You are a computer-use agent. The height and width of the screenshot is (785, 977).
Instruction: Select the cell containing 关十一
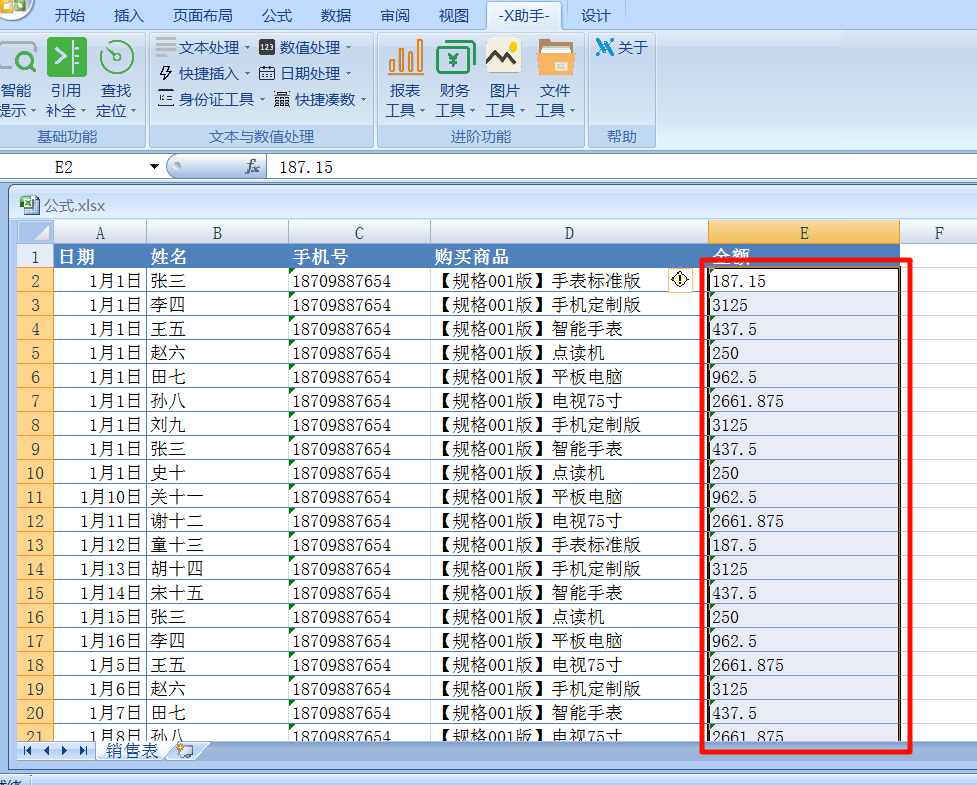coord(217,497)
